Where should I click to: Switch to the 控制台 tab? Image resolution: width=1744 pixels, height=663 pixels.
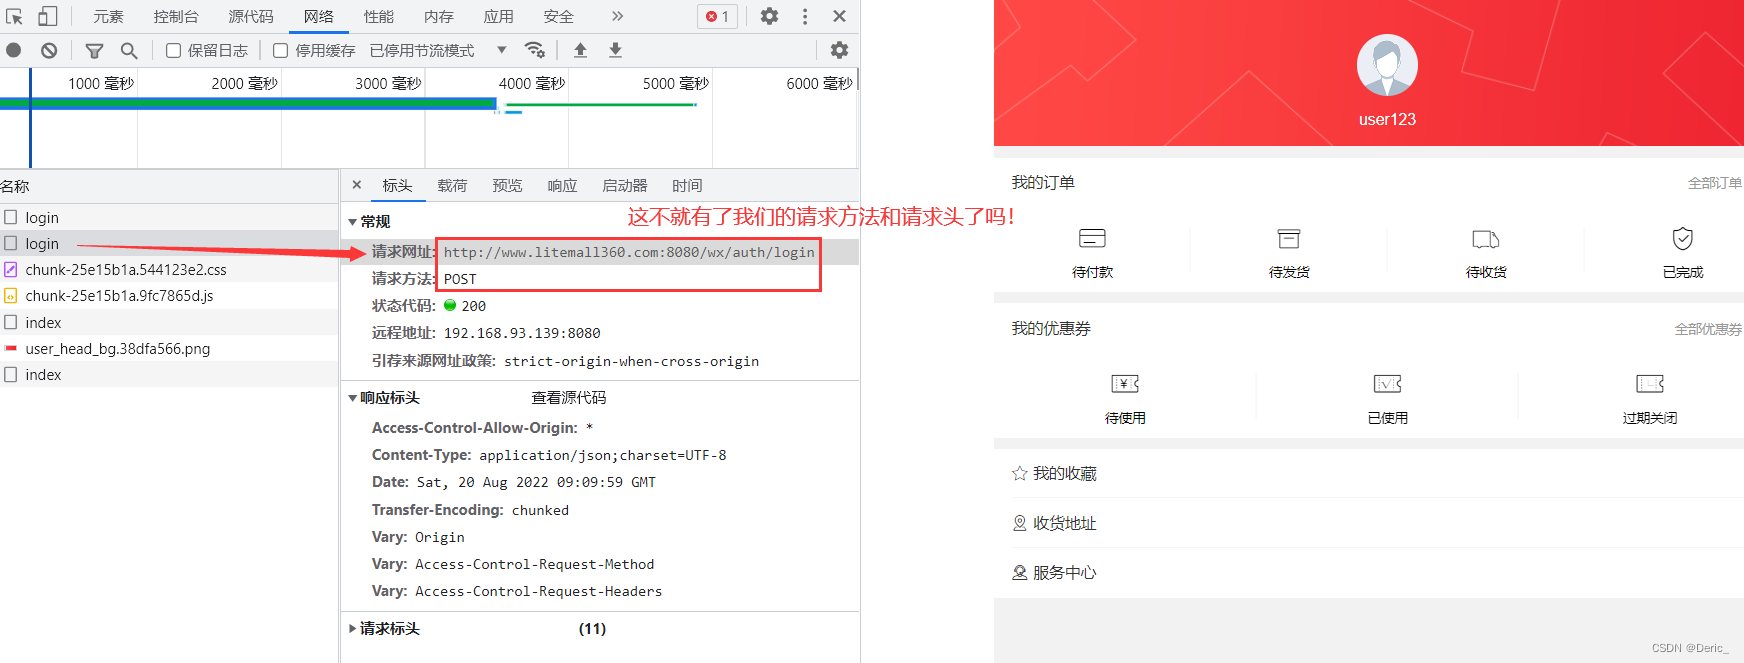tap(176, 16)
